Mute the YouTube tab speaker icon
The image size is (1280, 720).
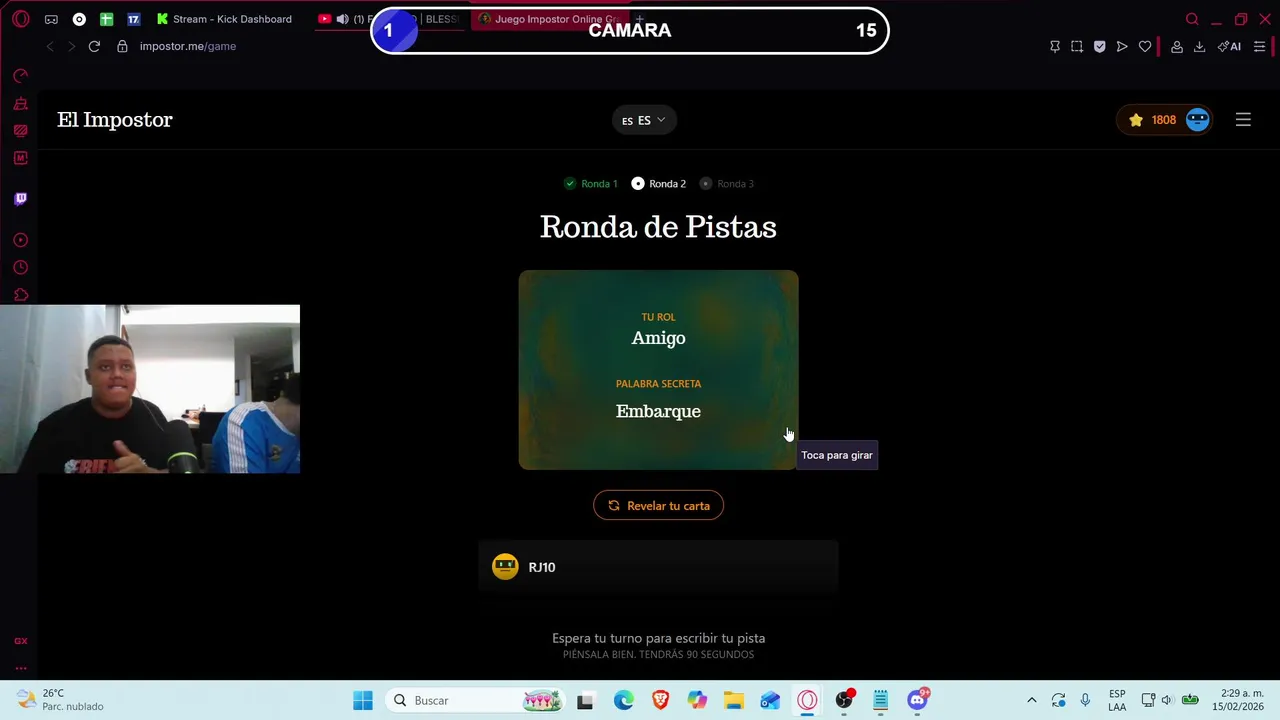coord(342,19)
